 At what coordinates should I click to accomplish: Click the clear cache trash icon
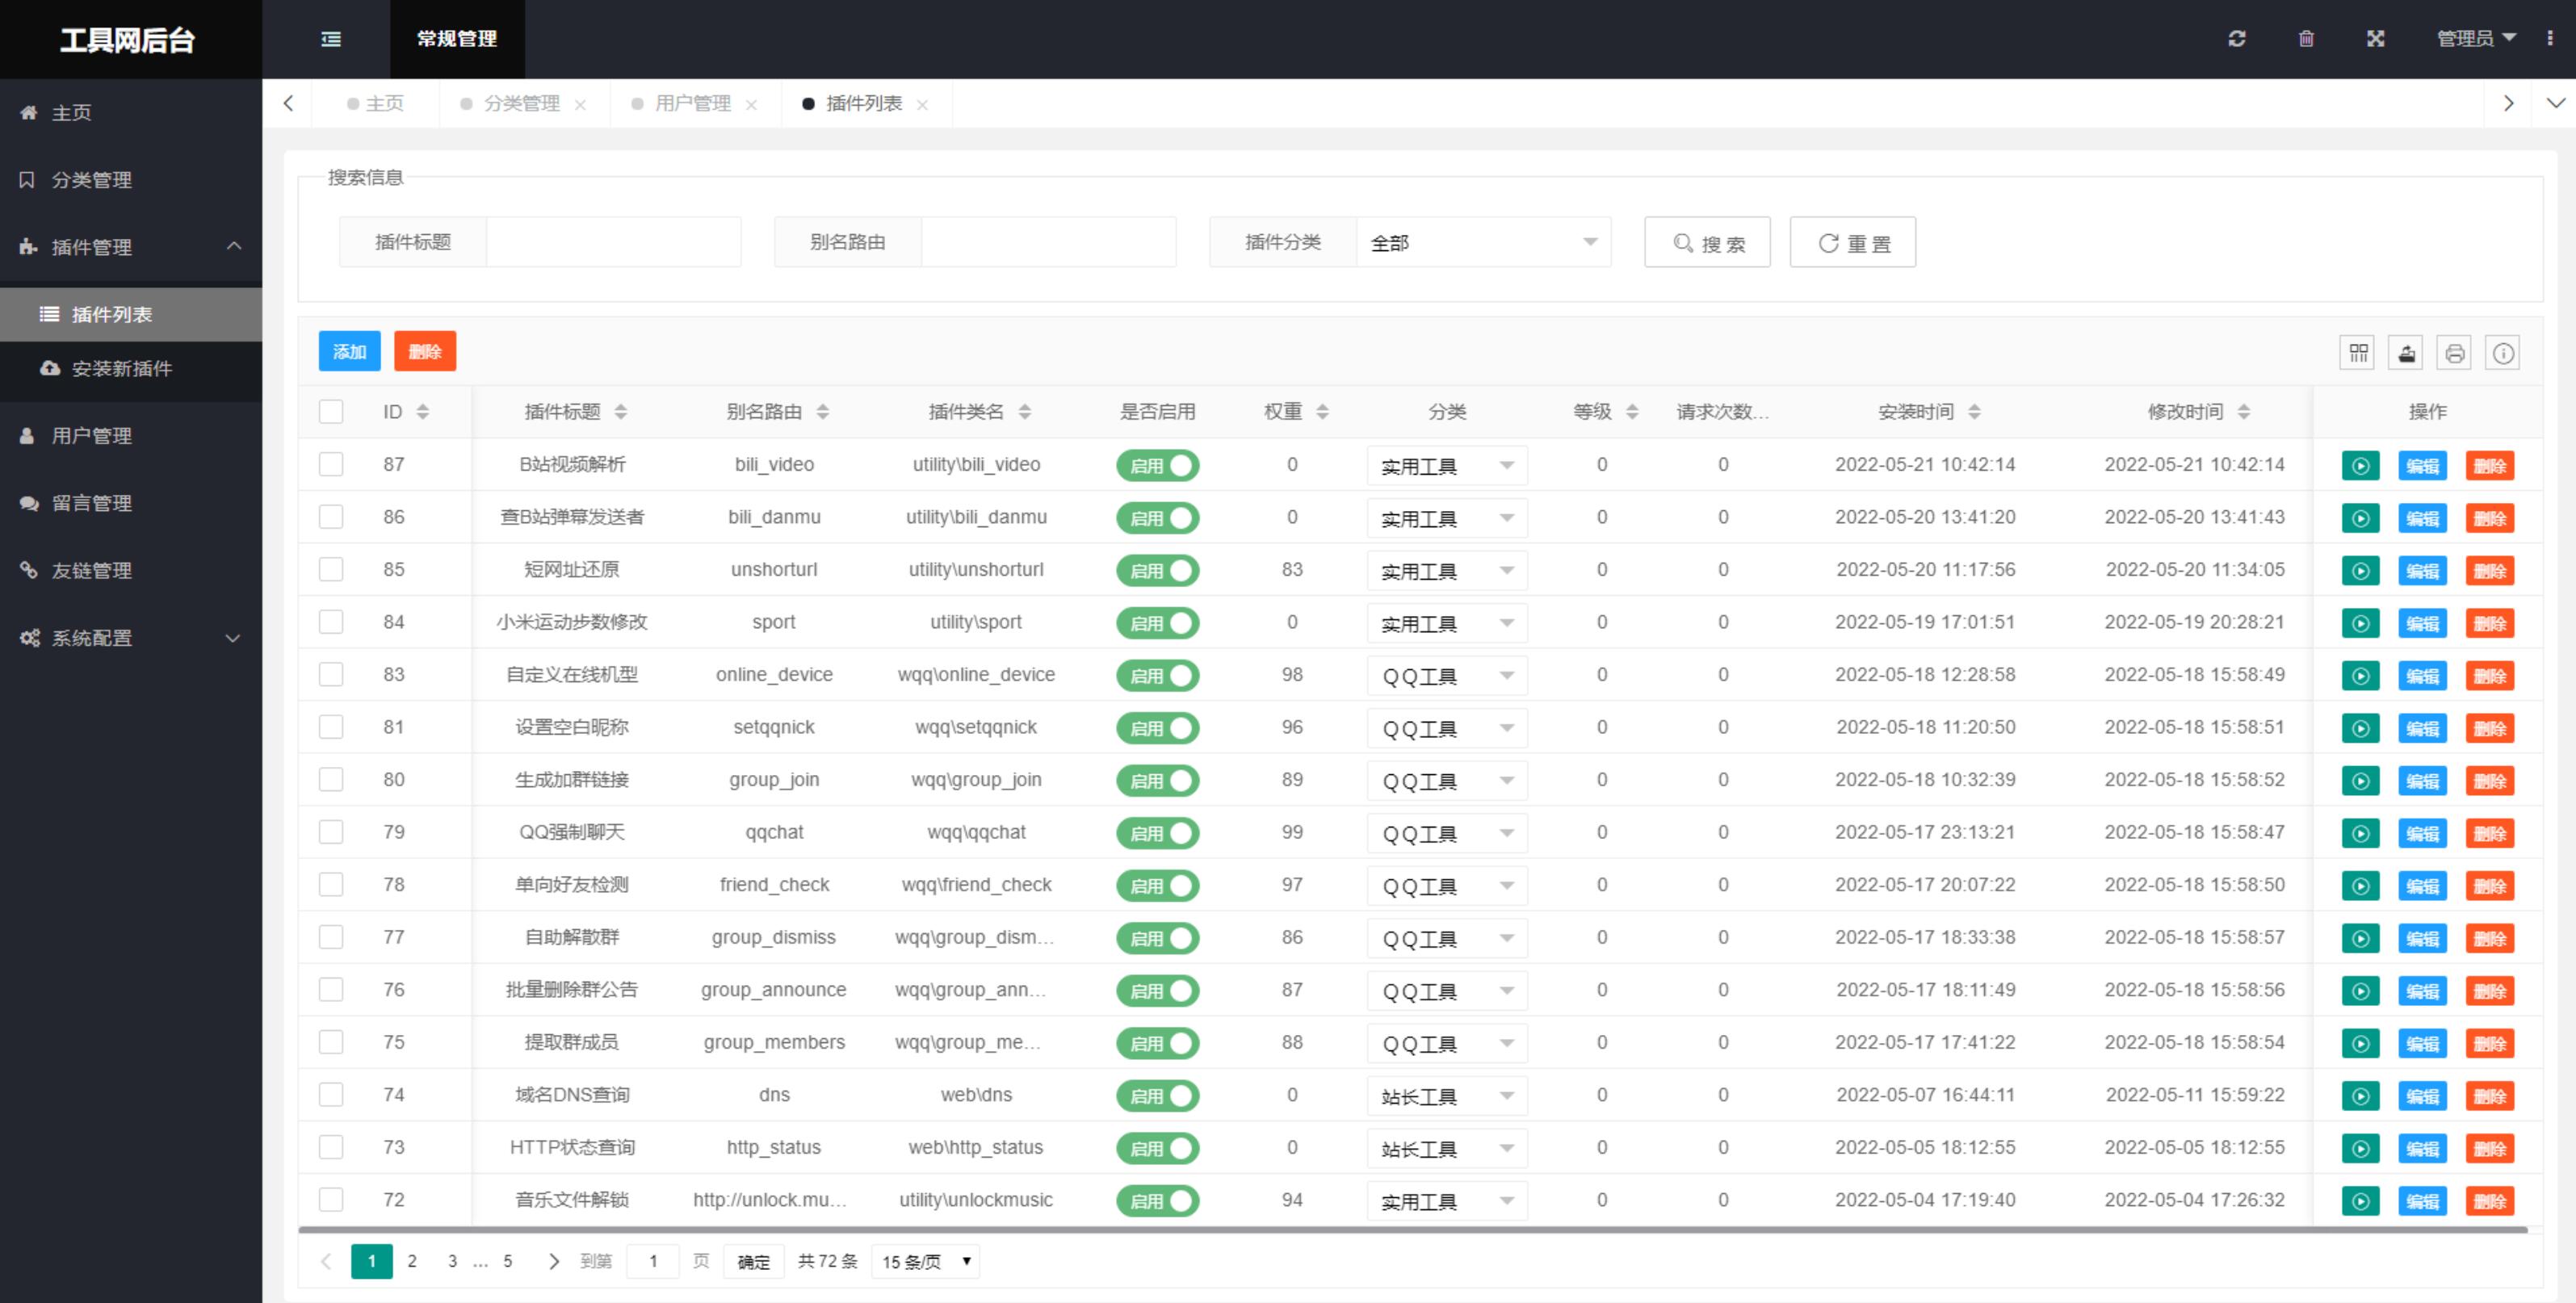click(2306, 39)
